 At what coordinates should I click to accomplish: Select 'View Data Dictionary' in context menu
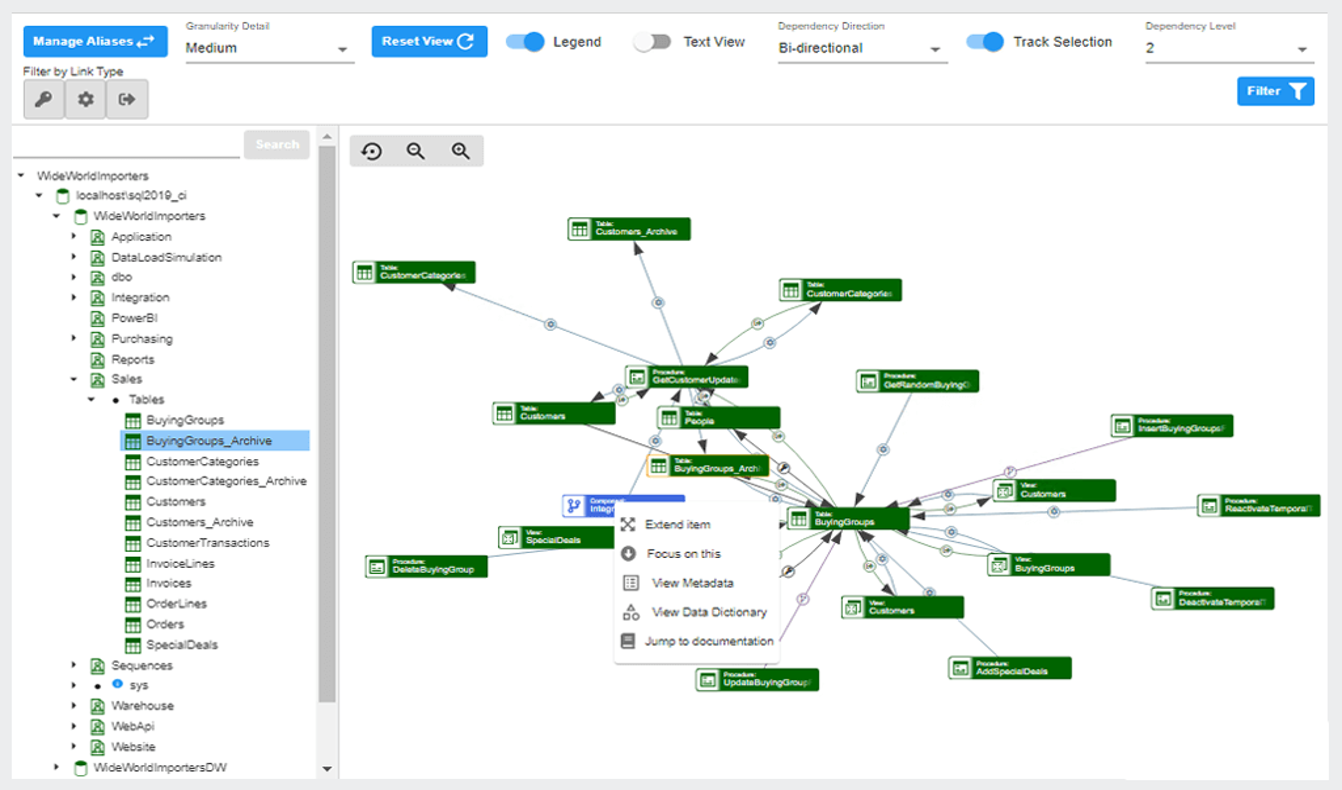tap(708, 612)
